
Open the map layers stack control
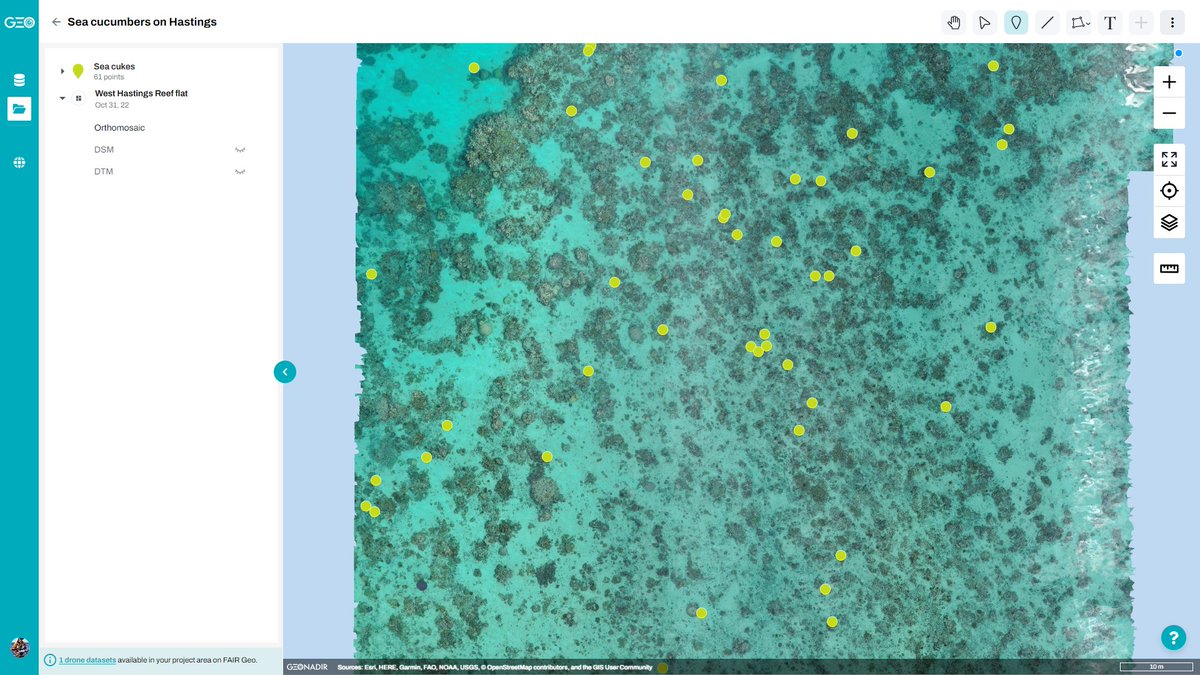[x=1169, y=222]
